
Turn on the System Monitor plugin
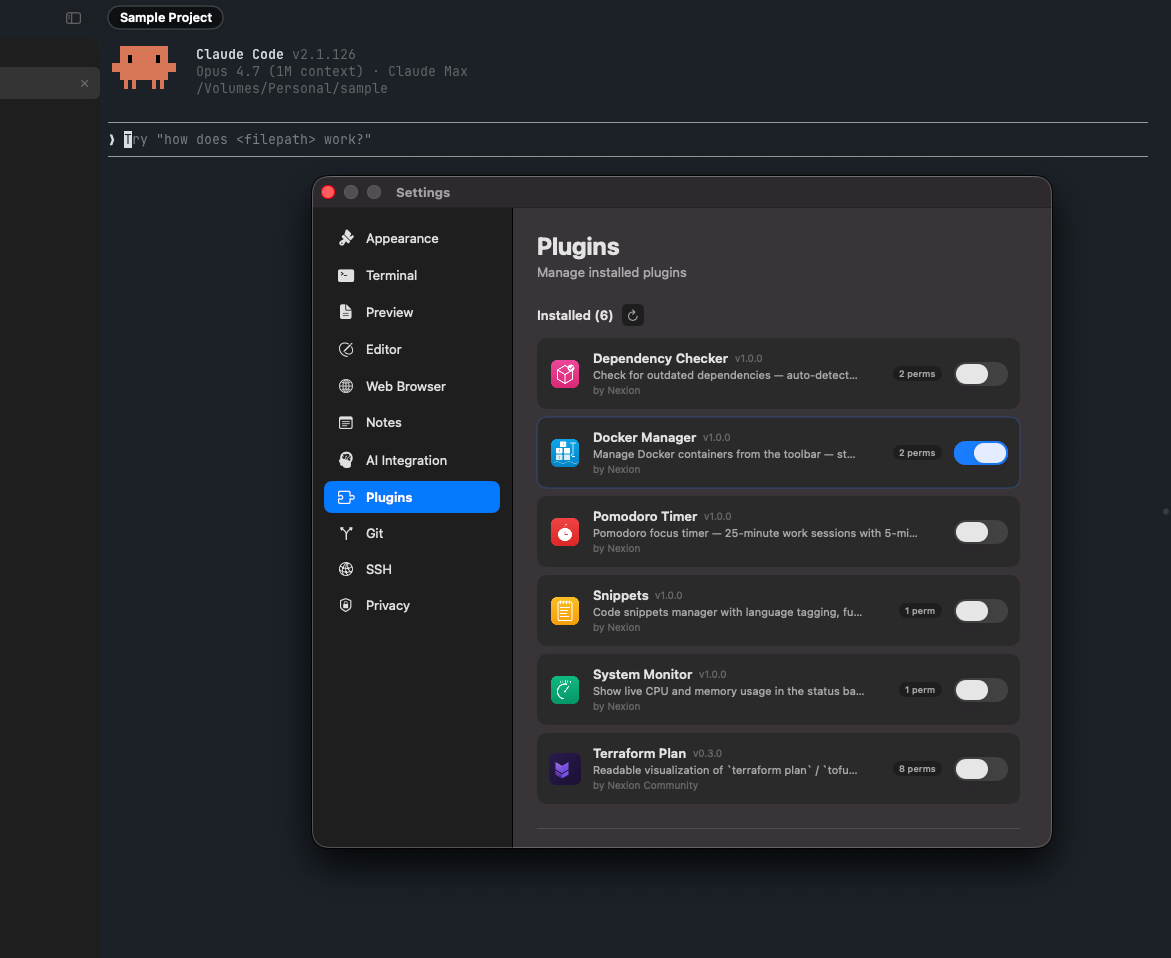981,690
